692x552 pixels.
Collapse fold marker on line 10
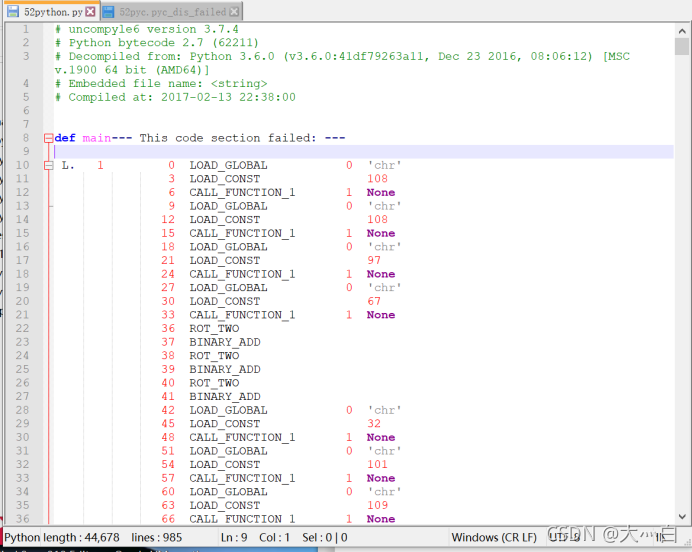[x=48, y=165]
